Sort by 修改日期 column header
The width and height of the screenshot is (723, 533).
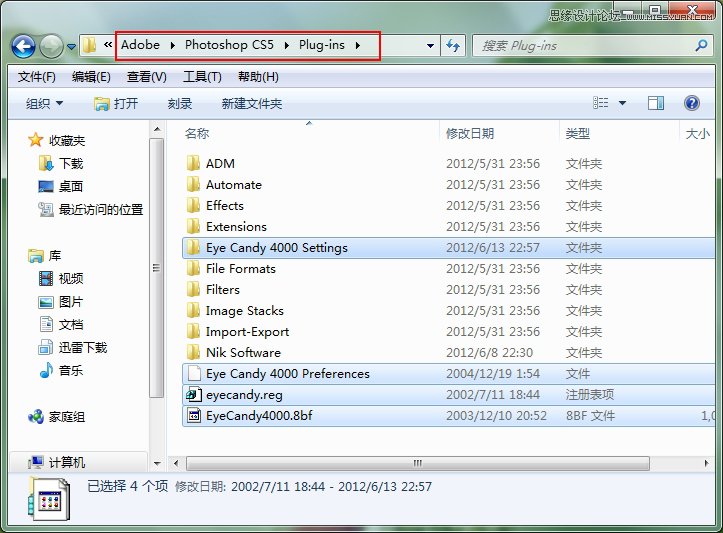tap(470, 134)
